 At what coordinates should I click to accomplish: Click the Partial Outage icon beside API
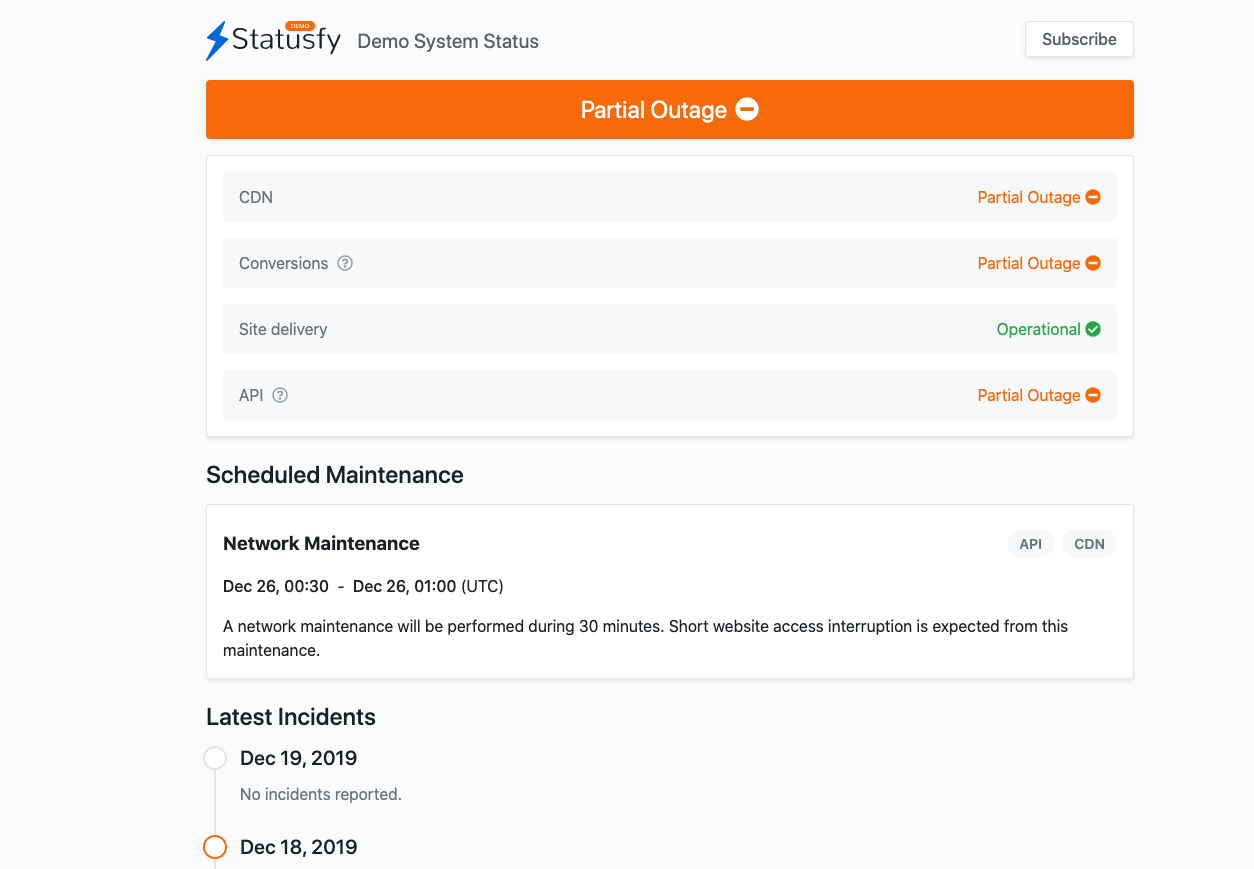(1092, 395)
